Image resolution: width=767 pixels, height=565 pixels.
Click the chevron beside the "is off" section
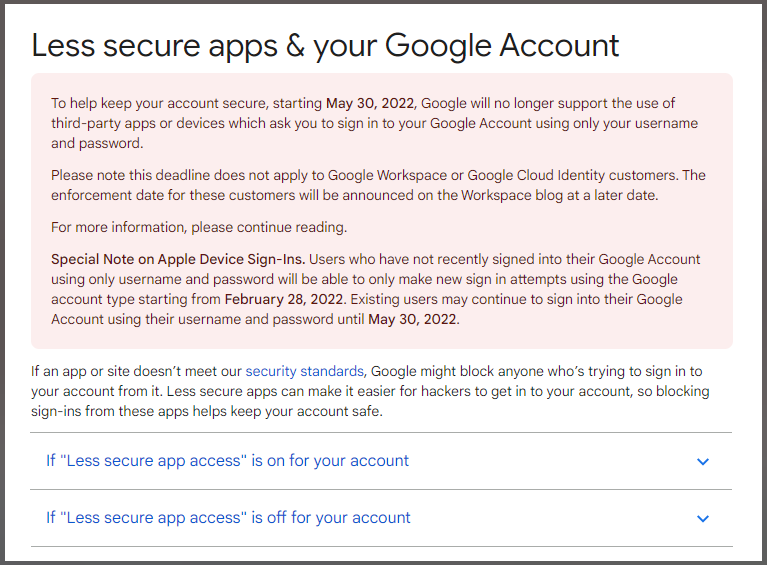[x=703, y=518]
